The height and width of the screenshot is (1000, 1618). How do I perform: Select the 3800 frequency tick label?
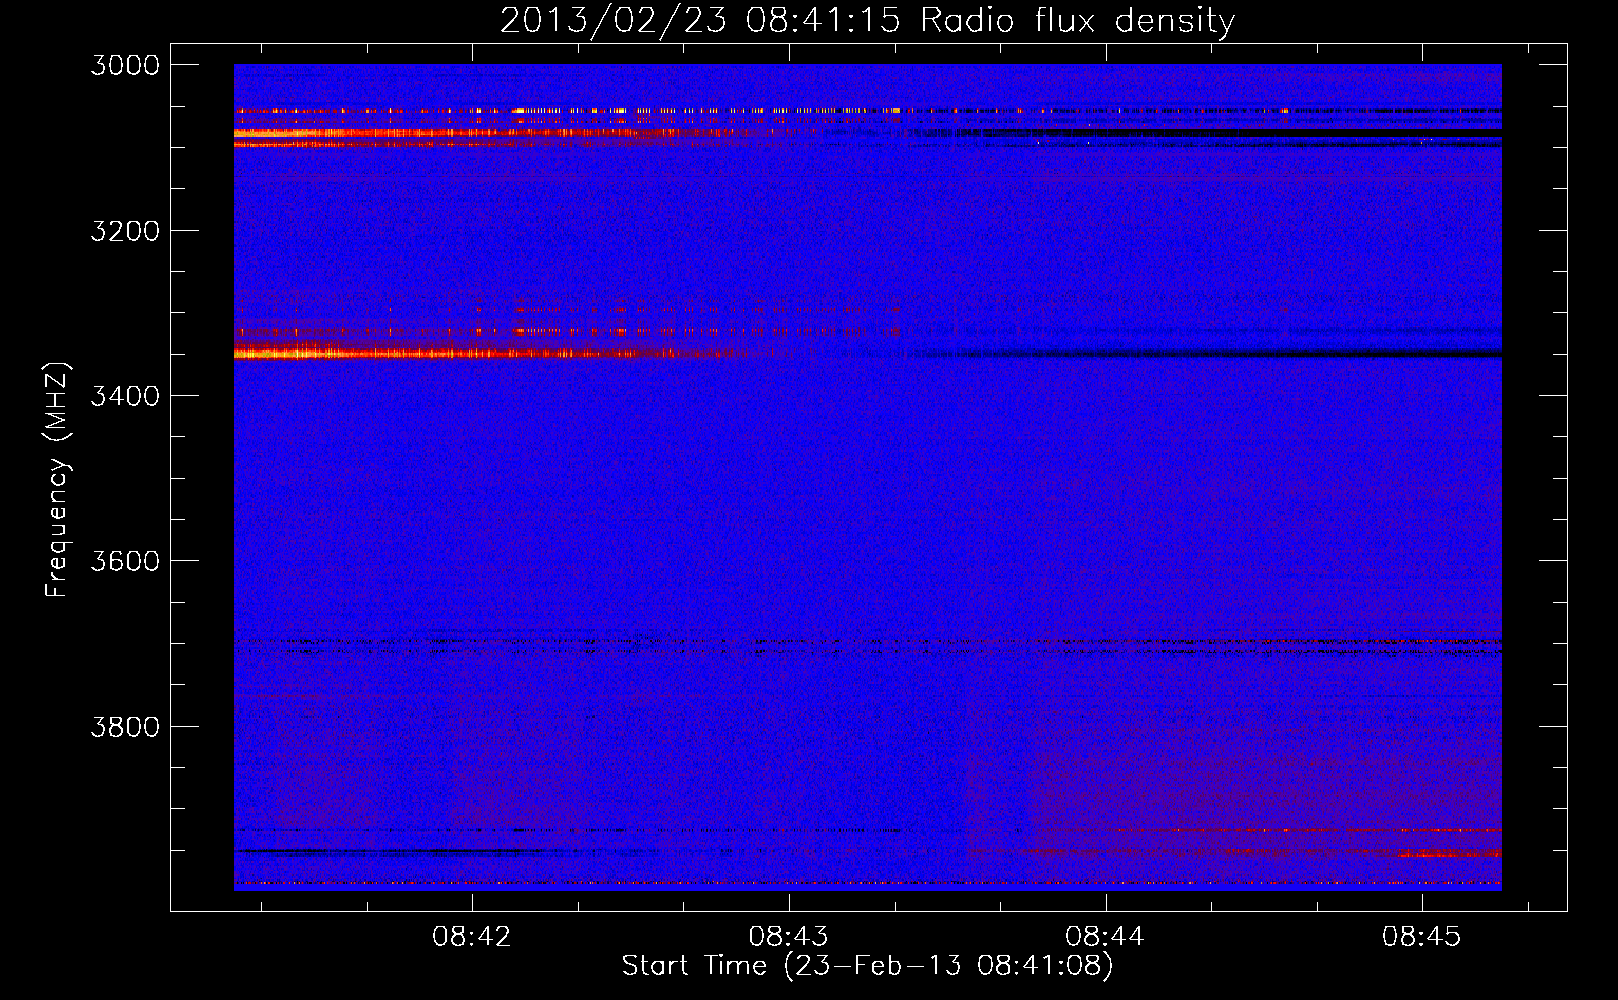pyautogui.click(x=125, y=726)
